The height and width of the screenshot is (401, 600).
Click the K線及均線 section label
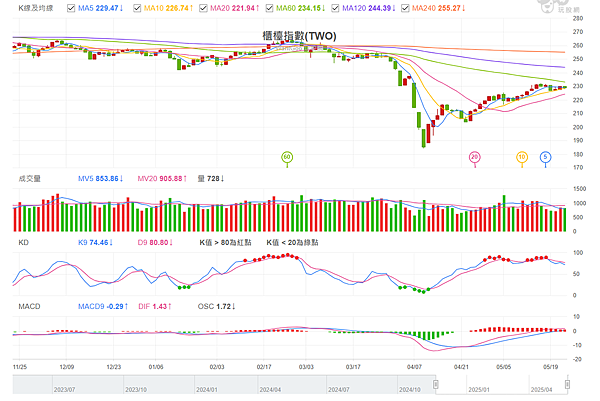click(36, 8)
